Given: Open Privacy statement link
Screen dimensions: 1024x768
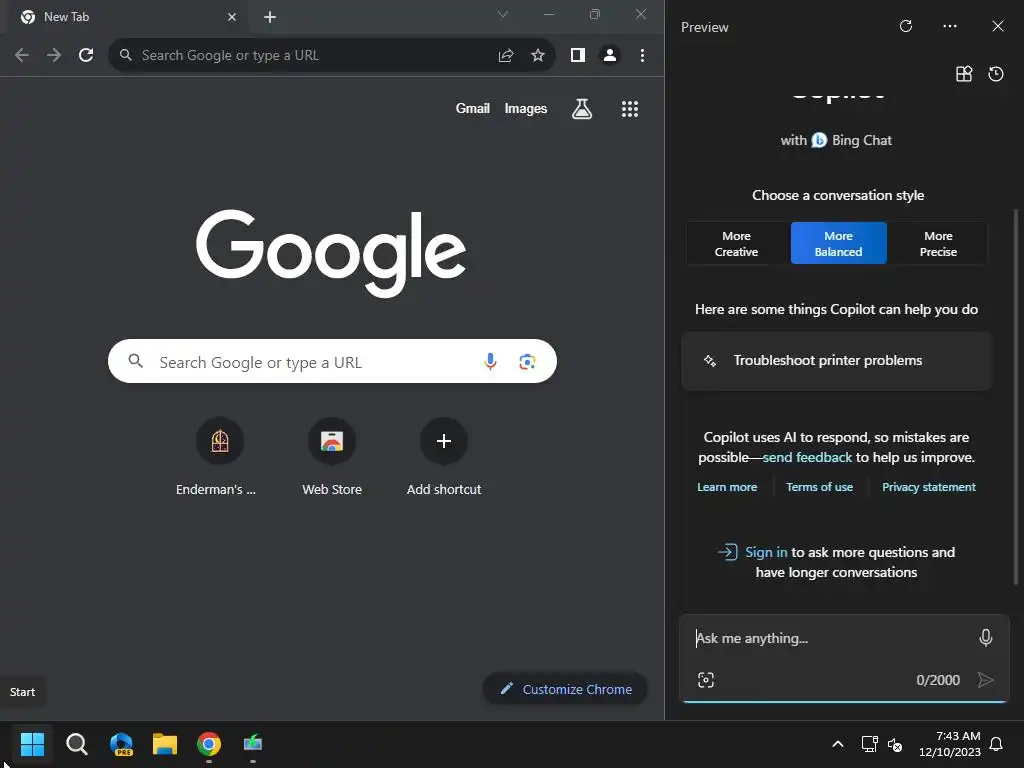Looking at the screenshot, I should coord(929,487).
